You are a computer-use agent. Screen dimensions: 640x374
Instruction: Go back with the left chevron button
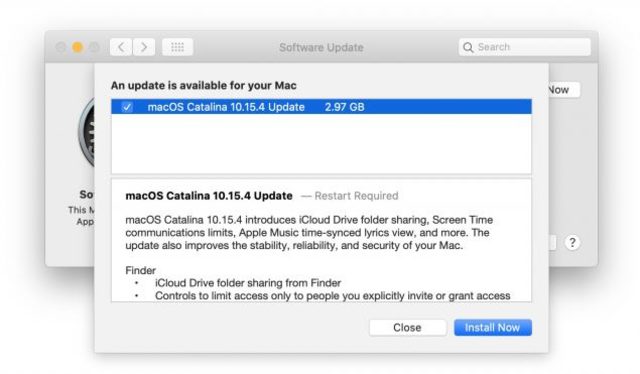click(x=121, y=47)
